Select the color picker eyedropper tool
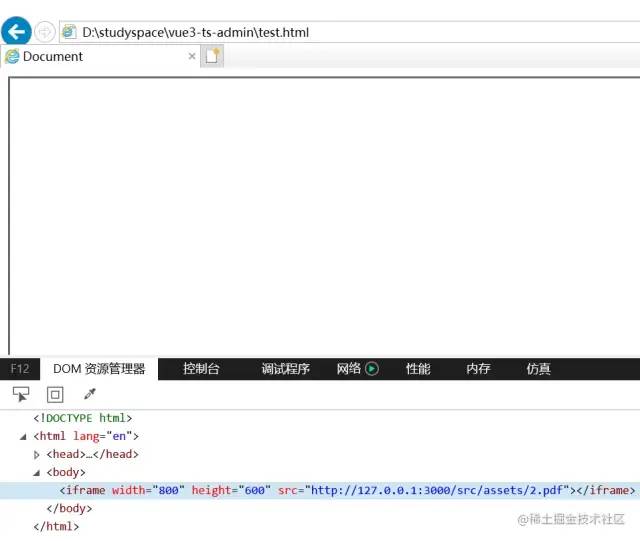This screenshot has width=640, height=541. (89, 394)
